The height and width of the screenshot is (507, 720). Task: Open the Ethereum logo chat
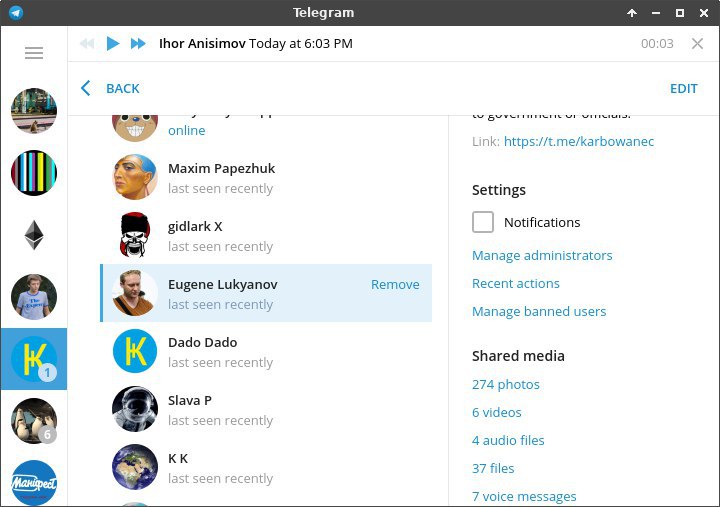pos(34,235)
